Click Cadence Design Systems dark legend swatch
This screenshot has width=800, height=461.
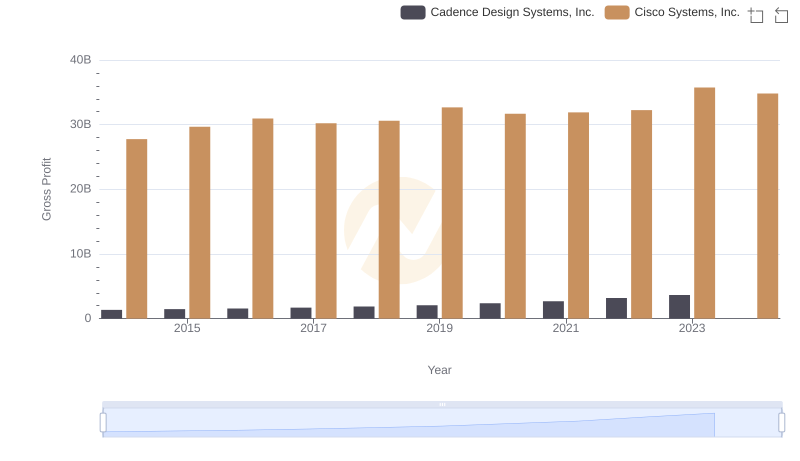click(413, 12)
